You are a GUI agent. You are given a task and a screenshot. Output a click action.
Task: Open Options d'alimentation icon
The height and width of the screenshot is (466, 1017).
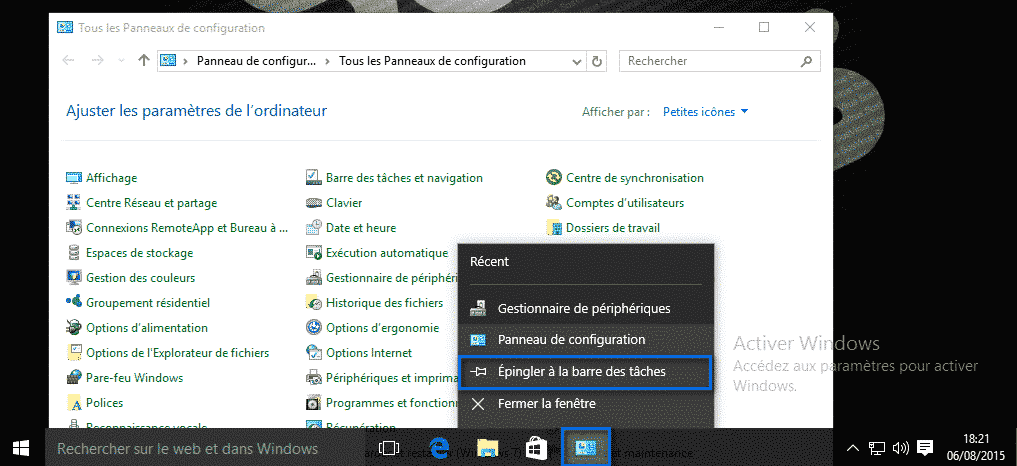click(74, 328)
